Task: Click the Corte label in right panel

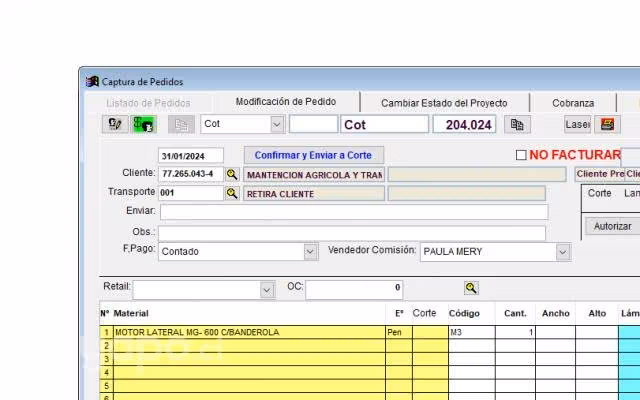Action: pyautogui.click(x=599, y=193)
